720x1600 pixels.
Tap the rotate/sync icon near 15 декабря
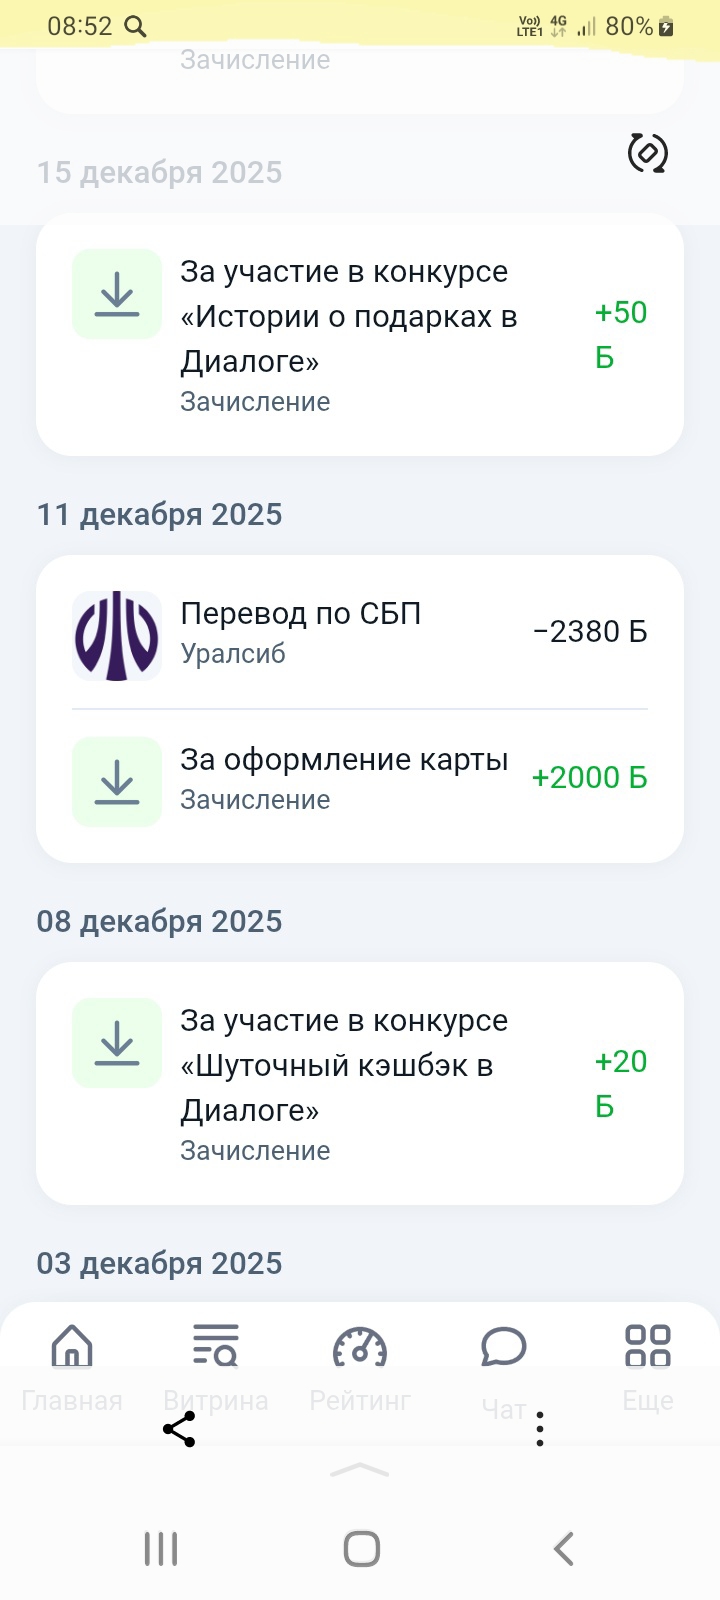click(647, 153)
